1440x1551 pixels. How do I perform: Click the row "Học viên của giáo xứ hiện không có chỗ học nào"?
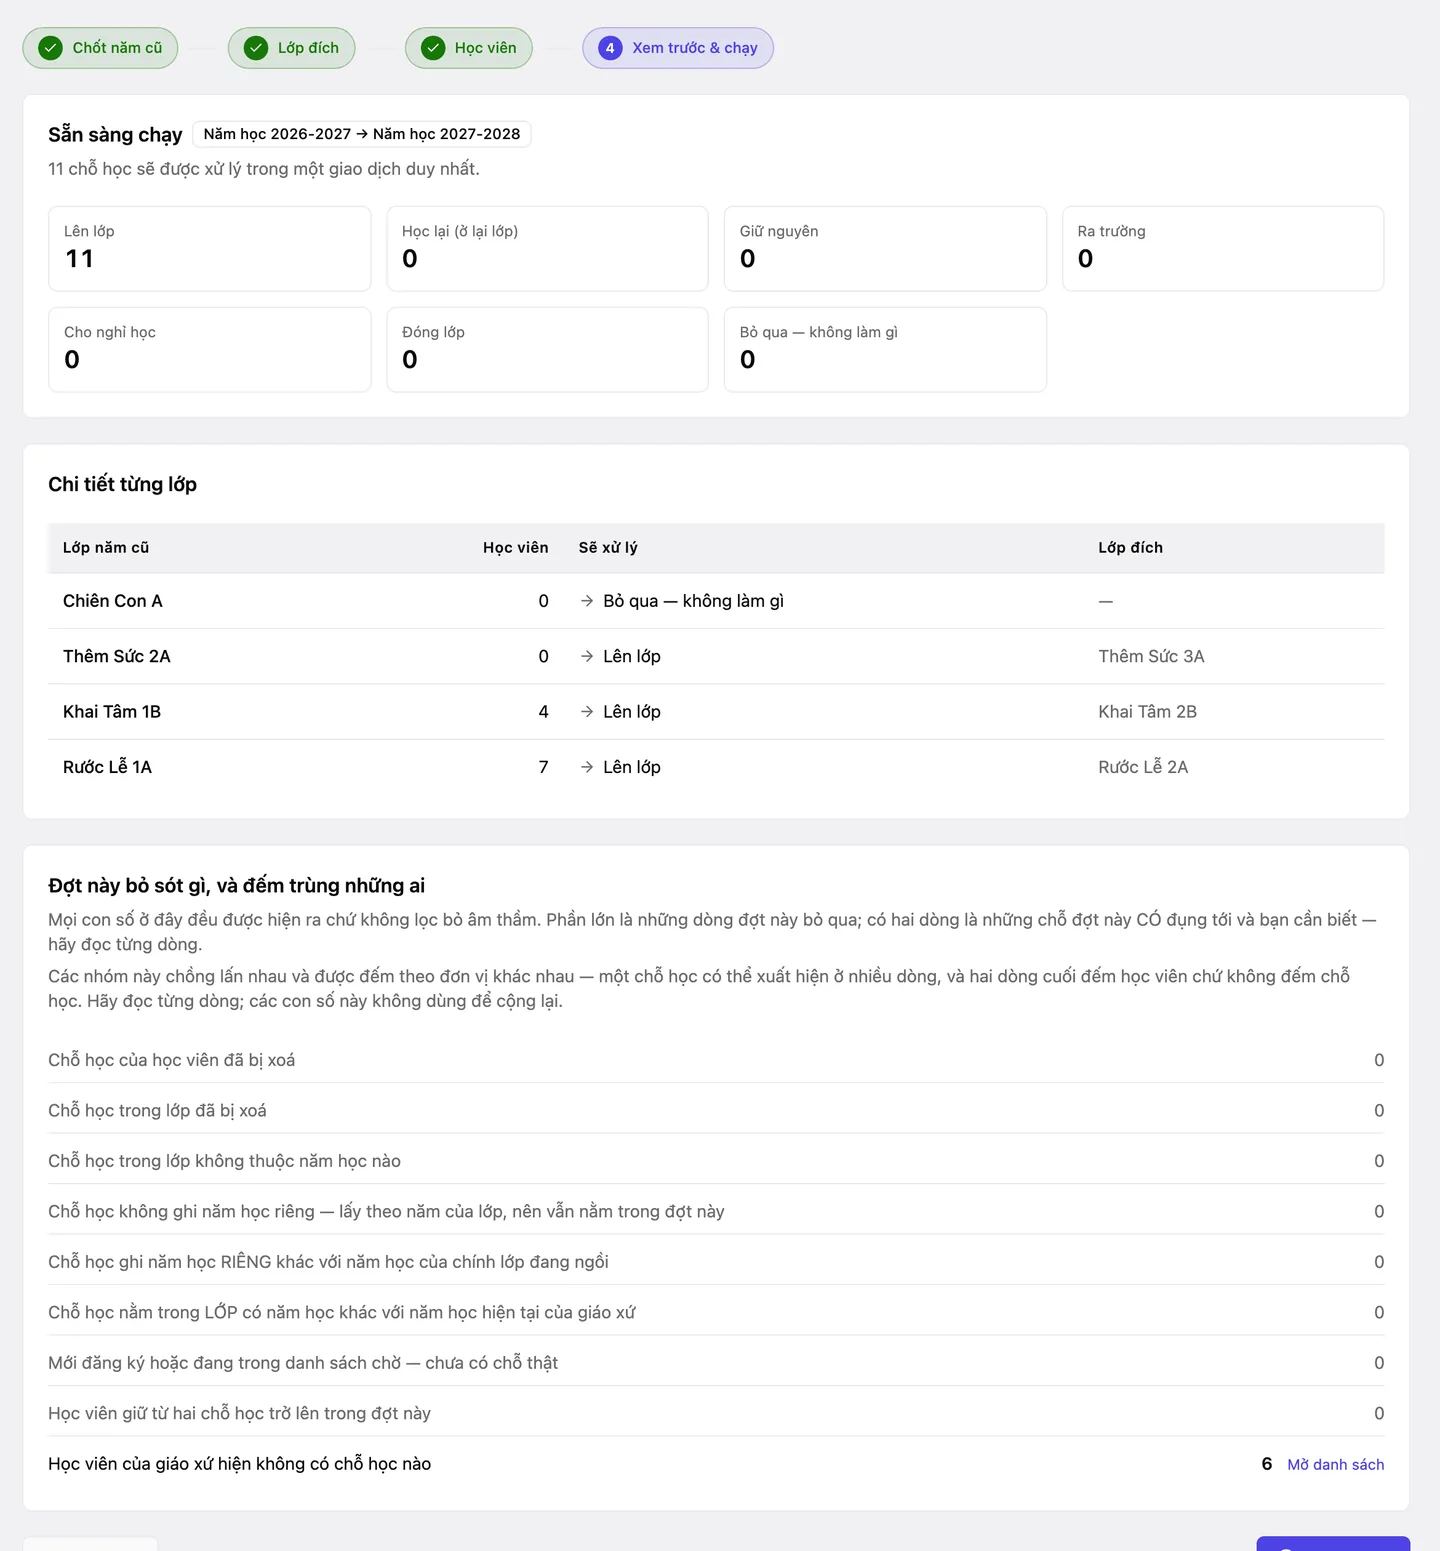pyautogui.click(x=716, y=1464)
